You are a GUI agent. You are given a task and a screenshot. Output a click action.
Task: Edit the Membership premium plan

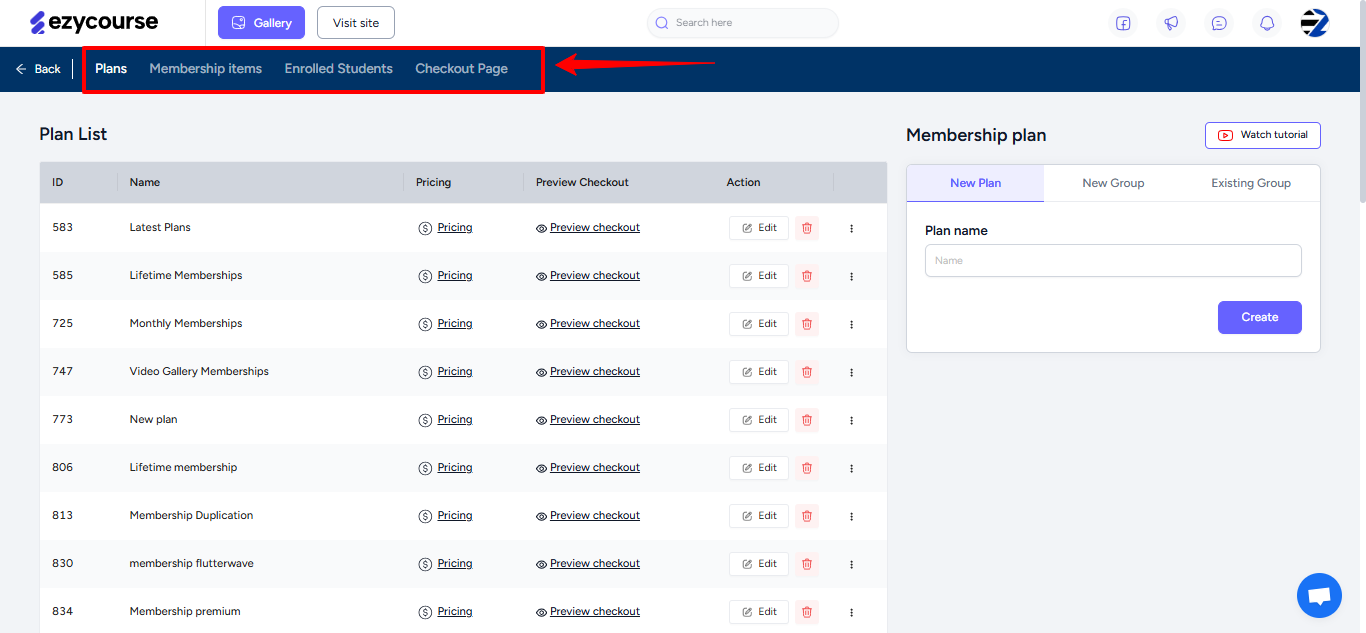tap(759, 612)
